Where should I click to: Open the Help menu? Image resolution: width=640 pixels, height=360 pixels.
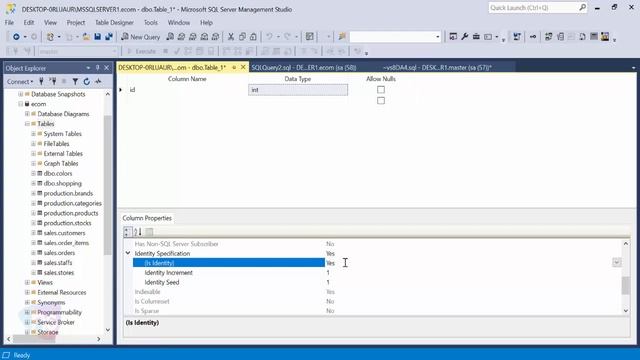point(207,22)
